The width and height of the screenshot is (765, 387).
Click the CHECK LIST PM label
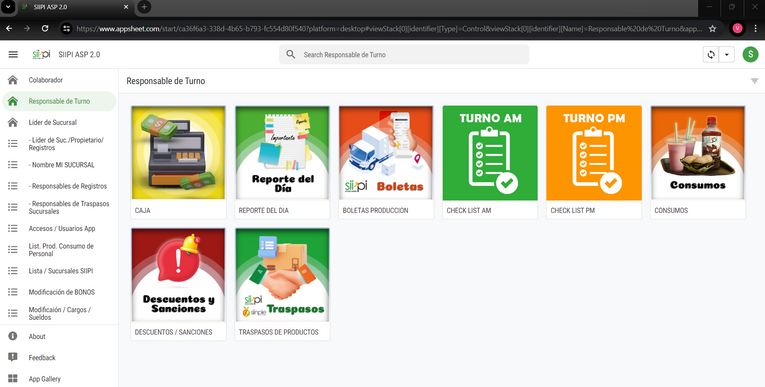(x=573, y=210)
